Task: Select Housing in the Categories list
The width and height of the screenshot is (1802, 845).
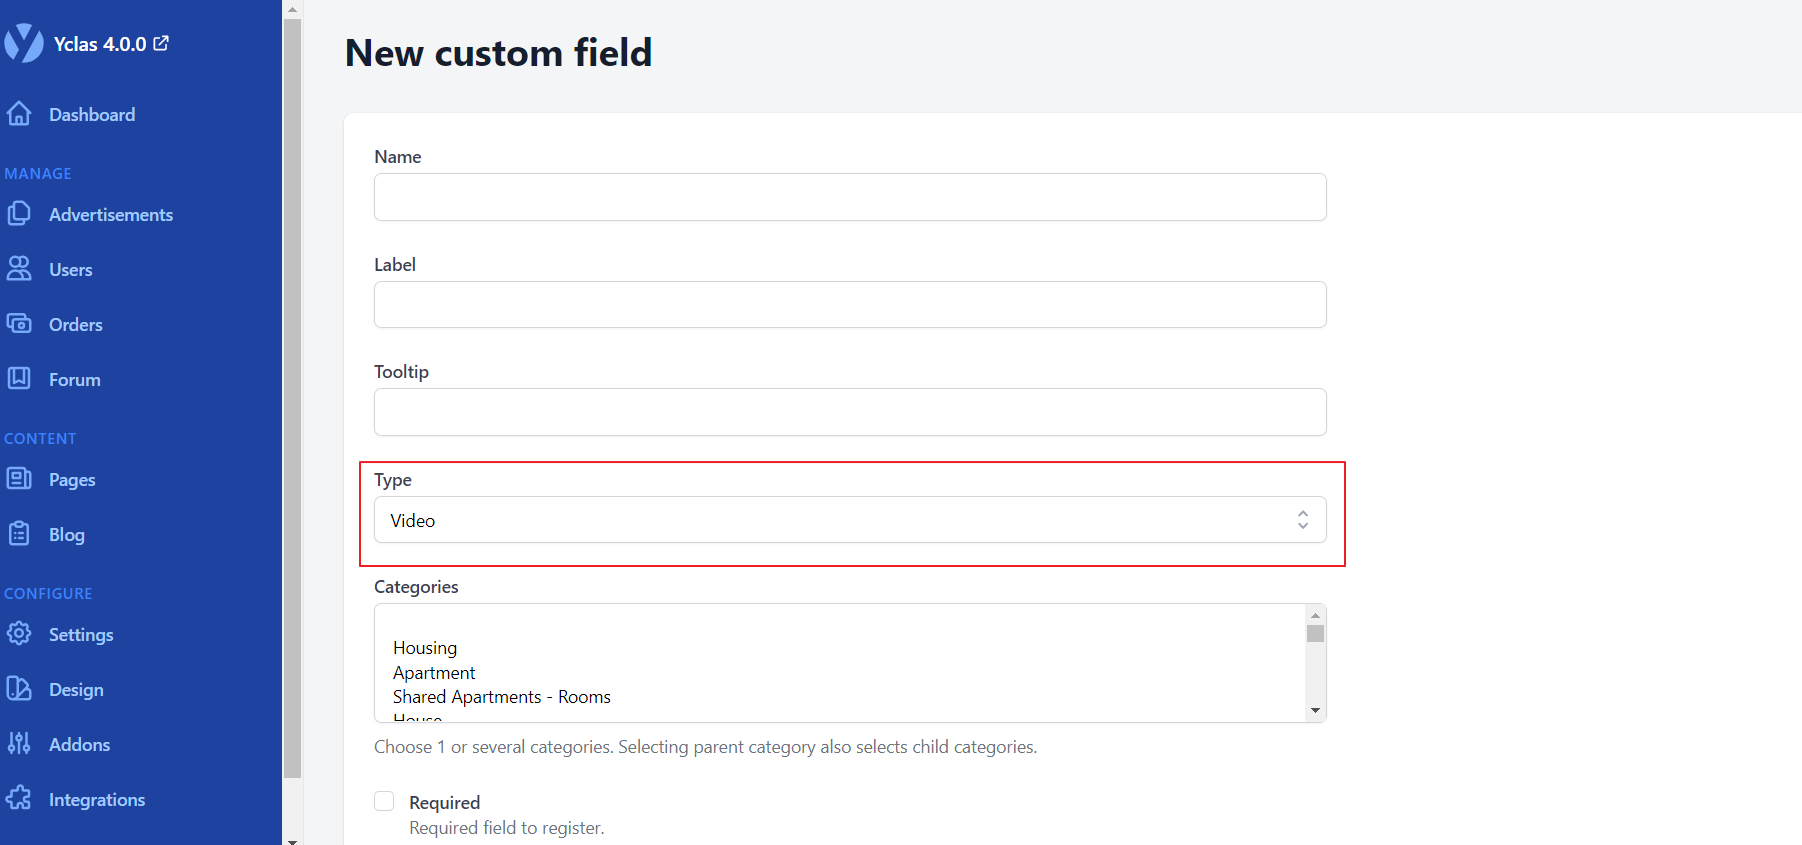Action: pyautogui.click(x=425, y=648)
